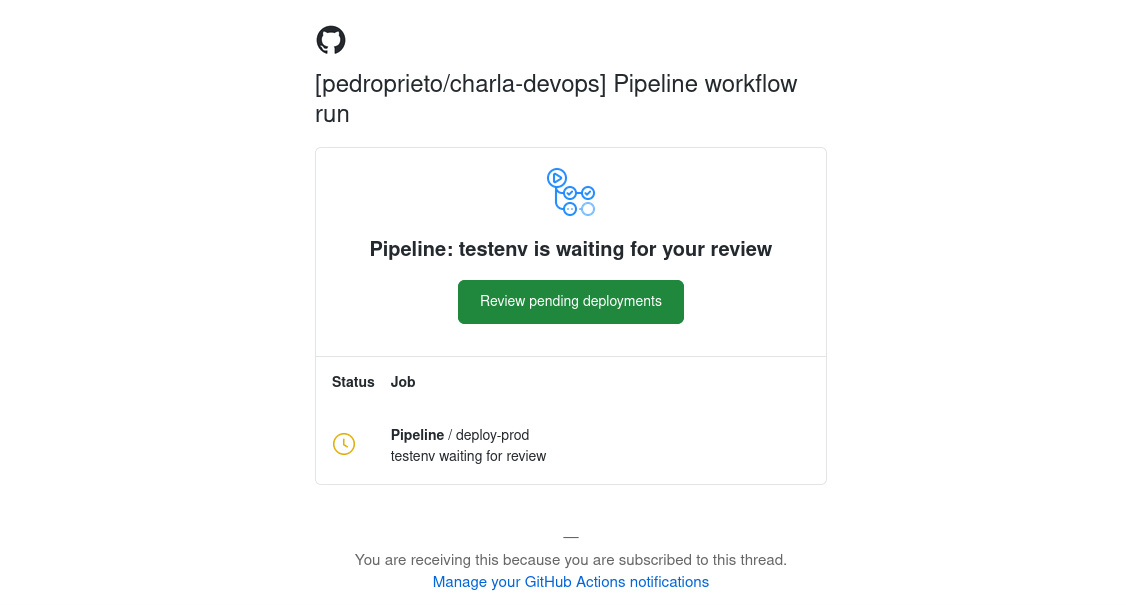The width and height of the screenshot is (1126, 605).
Task: Click the play circle in workflow graphic
Action: point(557,178)
